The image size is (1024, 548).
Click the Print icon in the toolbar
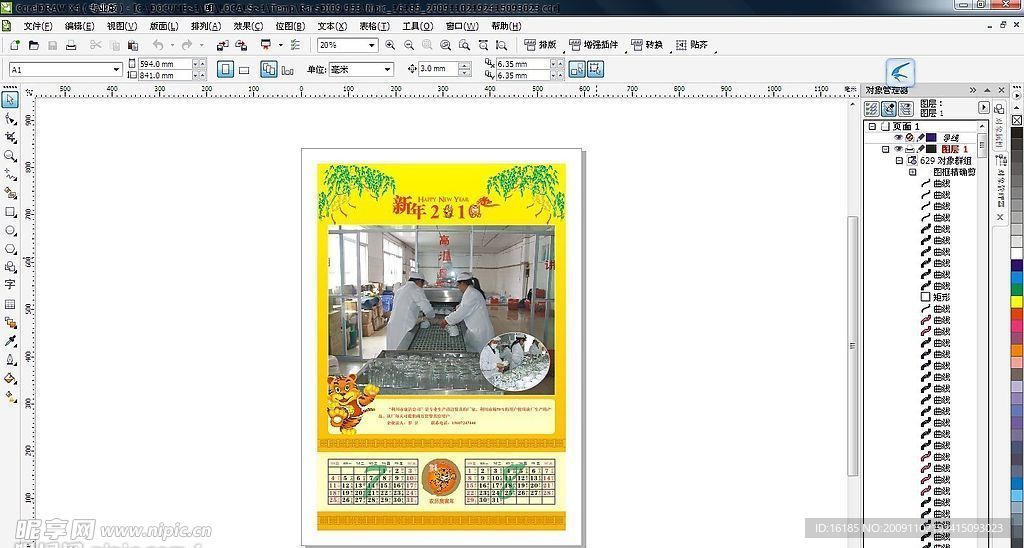69,45
